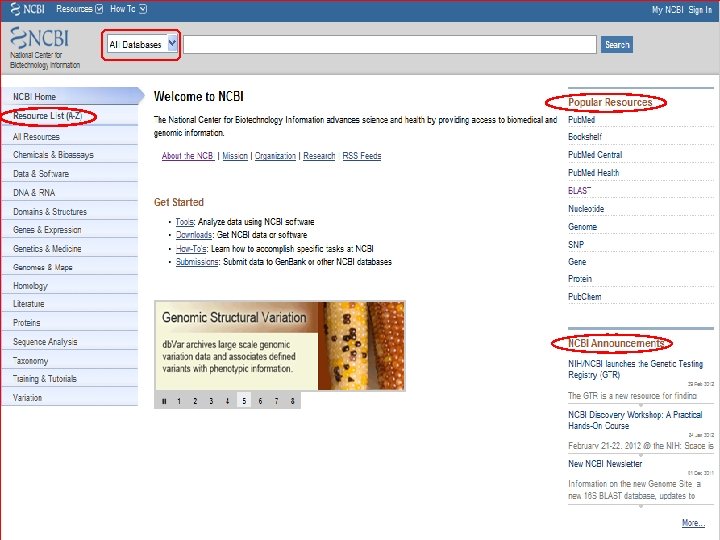Open PubMed under Popular Resources
Viewport: 720px width, 540px height.
pos(581,119)
